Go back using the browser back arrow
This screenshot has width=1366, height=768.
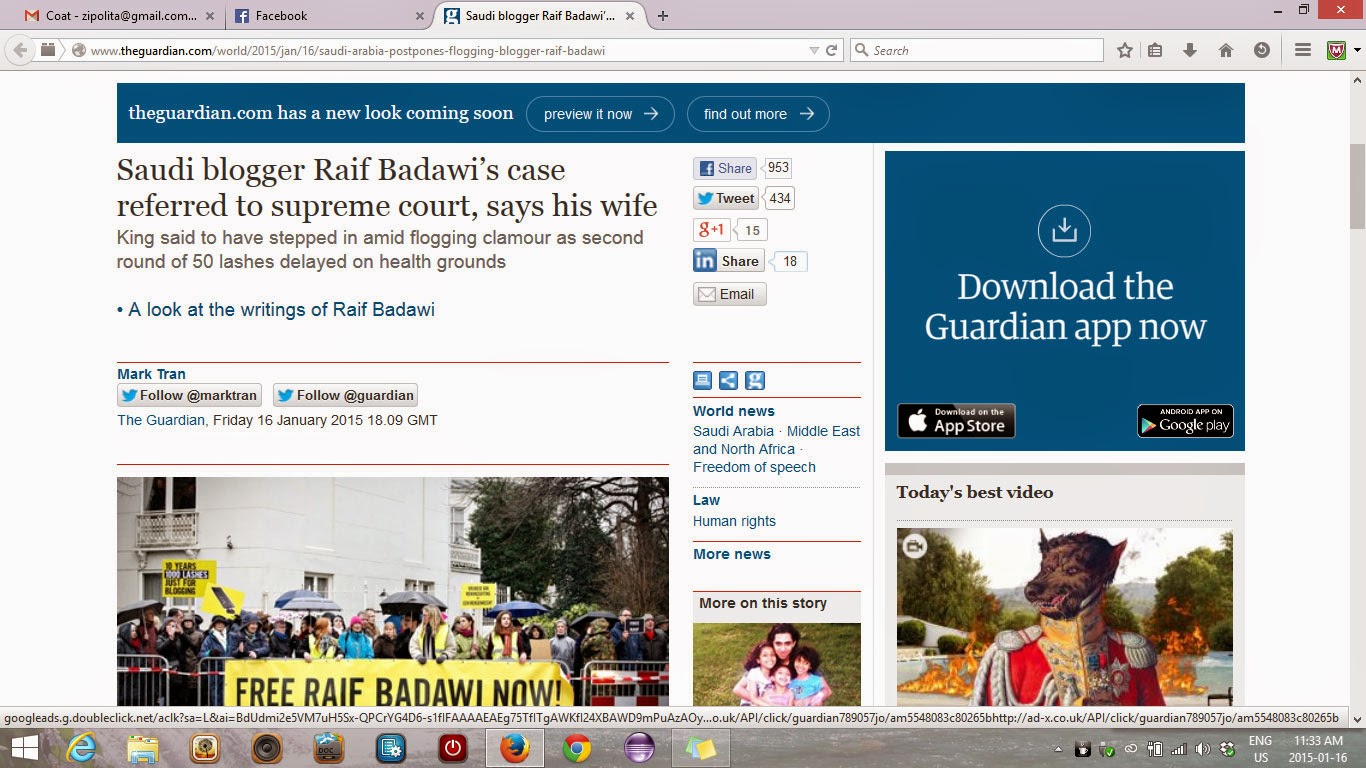tap(20, 50)
